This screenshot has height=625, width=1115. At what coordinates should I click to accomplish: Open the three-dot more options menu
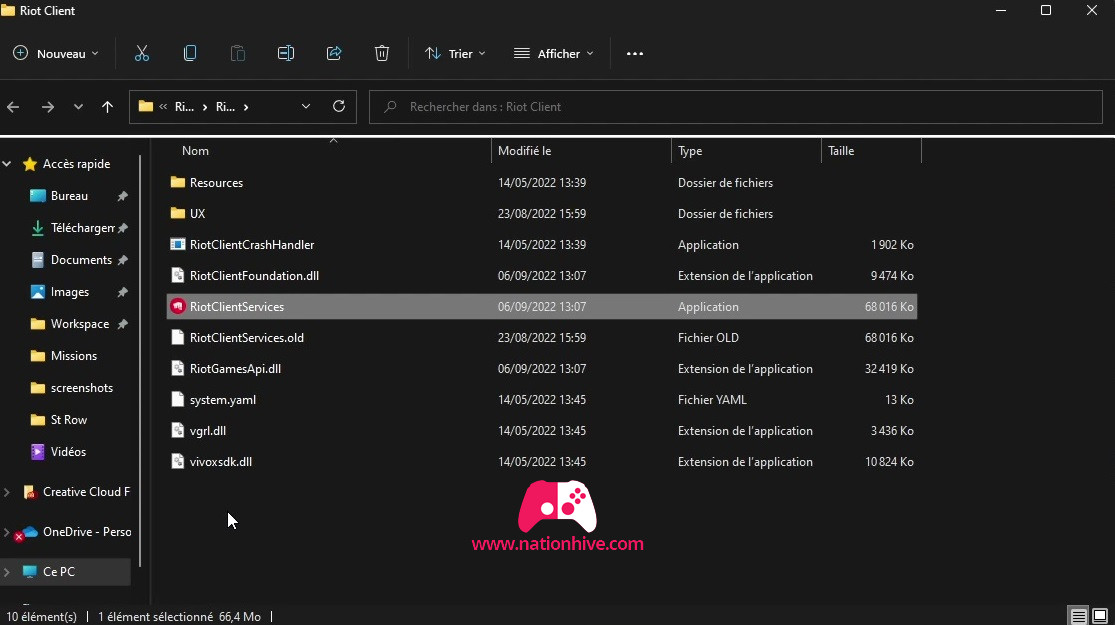pyautogui.click(x=635, y=53)
